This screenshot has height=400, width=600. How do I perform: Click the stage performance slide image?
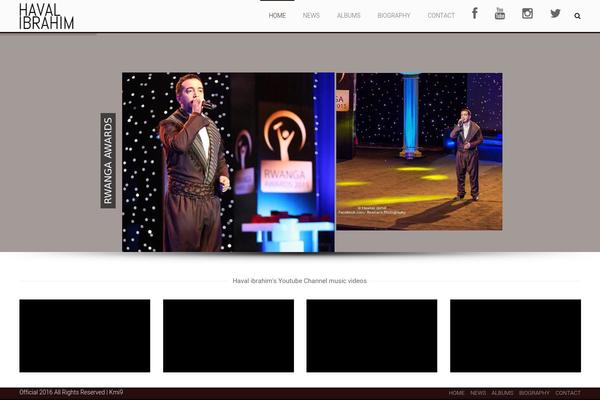(419, 152)
